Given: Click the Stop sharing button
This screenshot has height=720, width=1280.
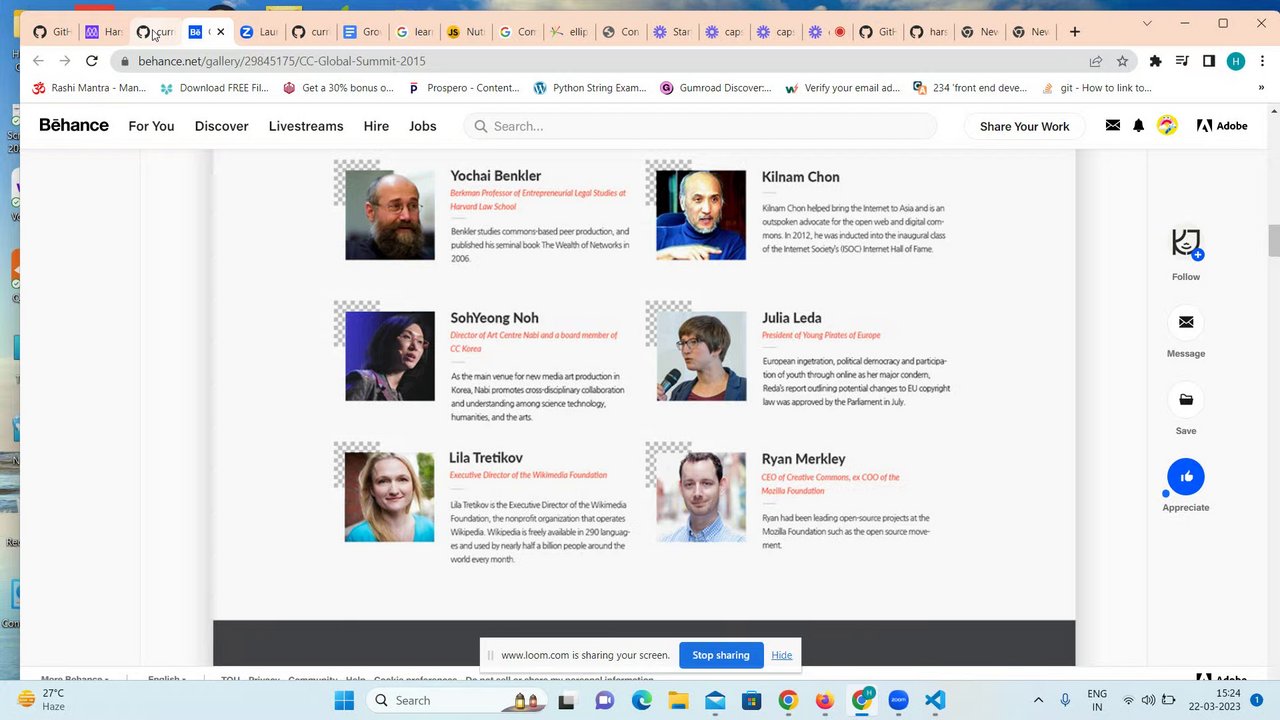Looking at the screenshot, I should pyautogui.click(x=721, y=655).
